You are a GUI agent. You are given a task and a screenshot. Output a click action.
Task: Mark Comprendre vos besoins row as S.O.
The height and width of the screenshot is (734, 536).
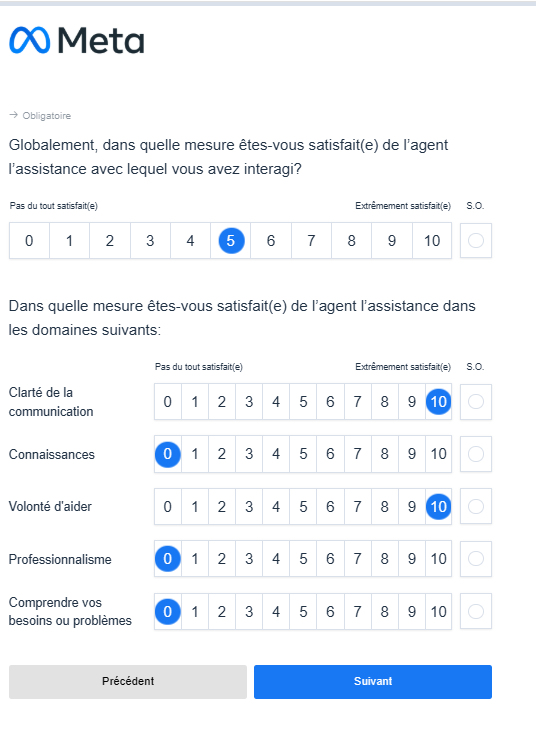pyautogui.click(x=476, y=611)
